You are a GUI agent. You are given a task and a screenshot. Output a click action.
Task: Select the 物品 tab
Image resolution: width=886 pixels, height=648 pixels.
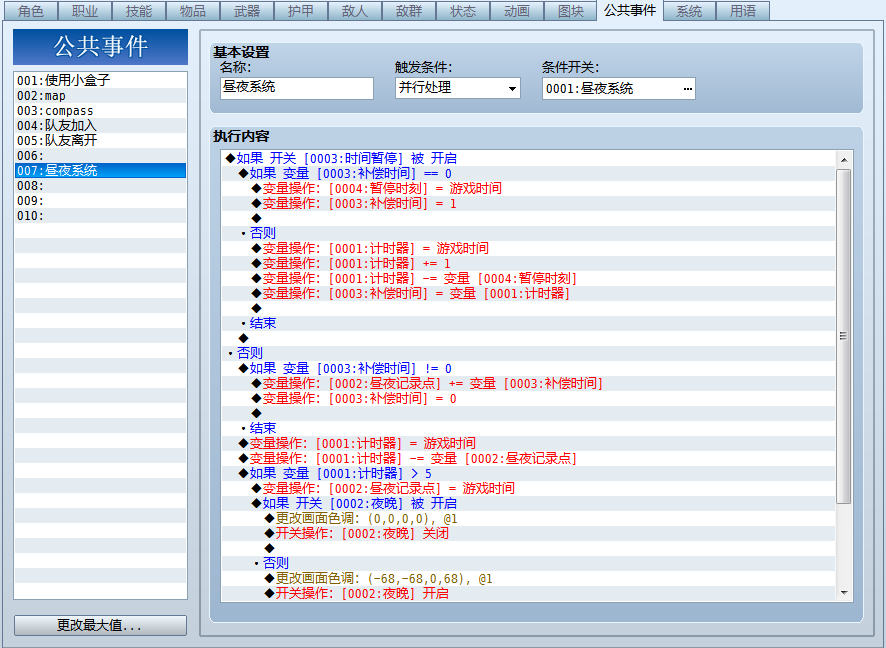tap(193, 11)
